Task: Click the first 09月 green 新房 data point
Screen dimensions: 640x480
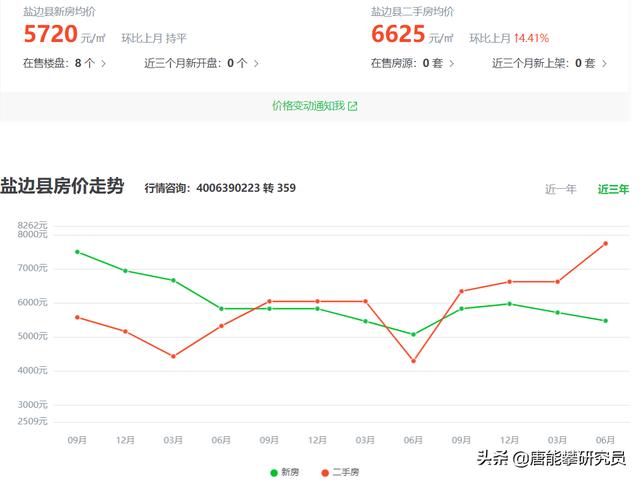Action: 77,252
